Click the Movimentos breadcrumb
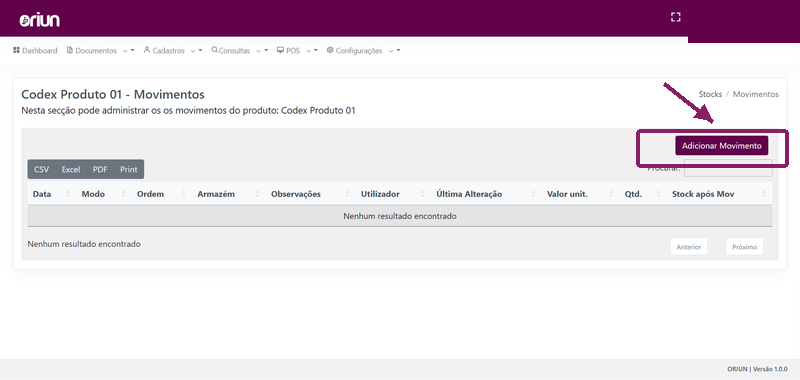Image resolution: width=800 pixels, height=380 pixels. coord(756,94)
